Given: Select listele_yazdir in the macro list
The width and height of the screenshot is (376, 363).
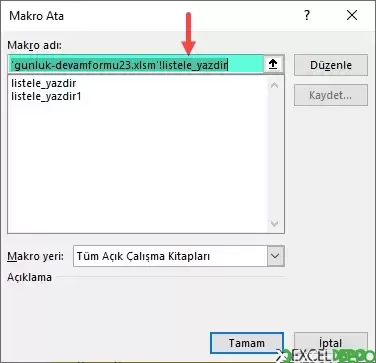Looking at the screenshot, I should click(44, 83).
